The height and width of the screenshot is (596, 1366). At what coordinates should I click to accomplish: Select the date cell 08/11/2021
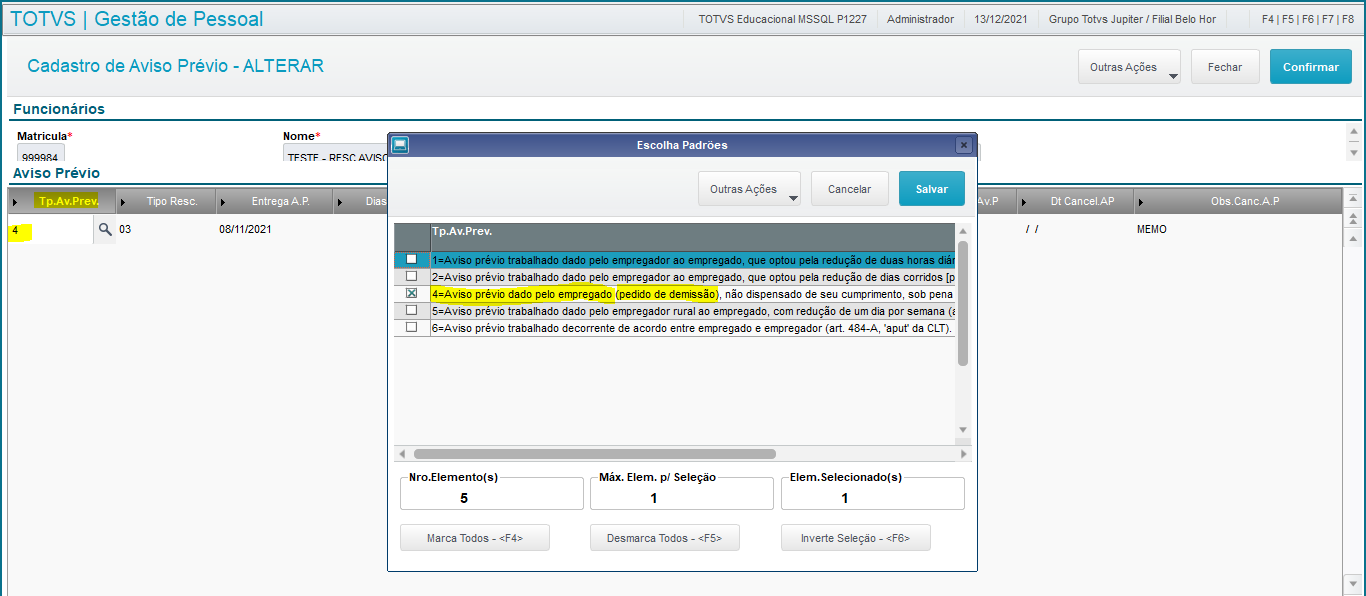tap(275, 230)
